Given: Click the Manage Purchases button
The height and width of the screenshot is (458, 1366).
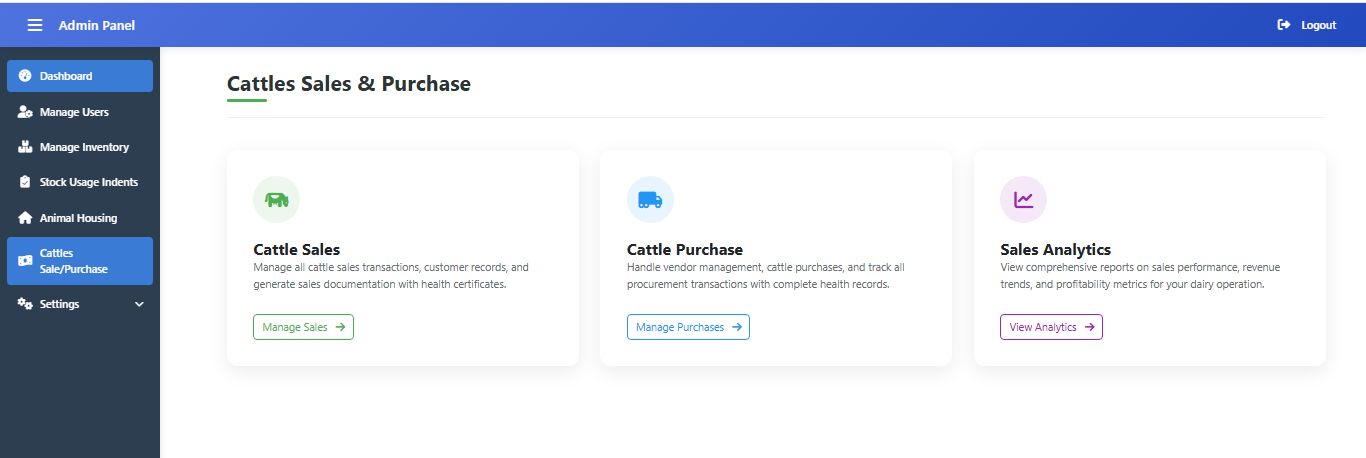Looking at the screenshot, I should tap(688, 327).
